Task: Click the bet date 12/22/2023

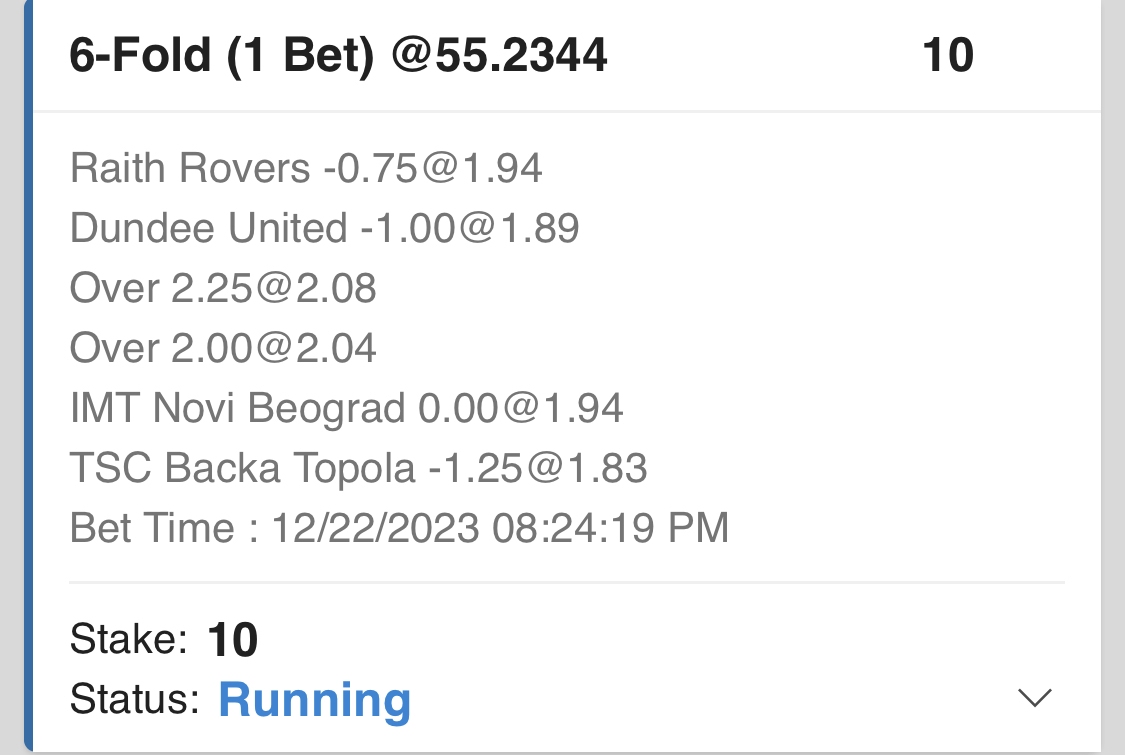Action: [x=376, y=528]
